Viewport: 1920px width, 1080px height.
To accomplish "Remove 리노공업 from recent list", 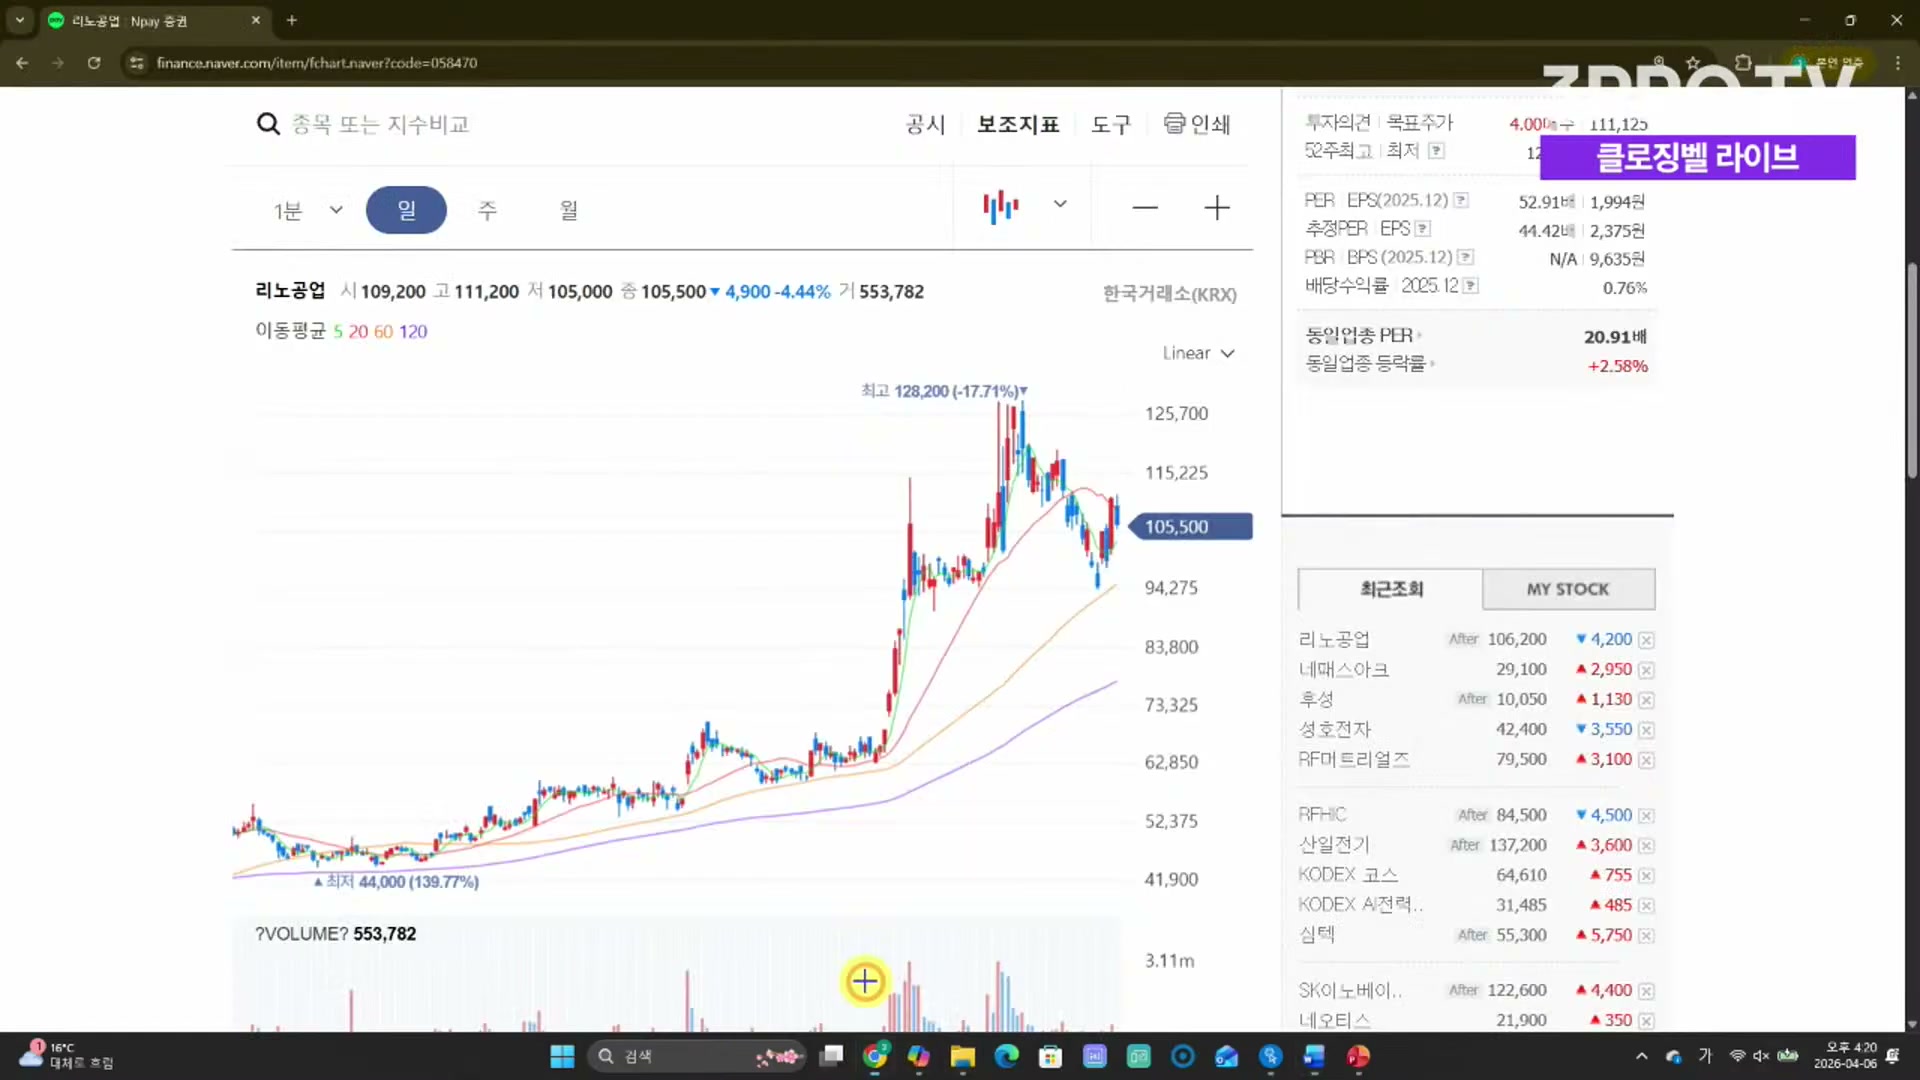I will point(1646,640).
